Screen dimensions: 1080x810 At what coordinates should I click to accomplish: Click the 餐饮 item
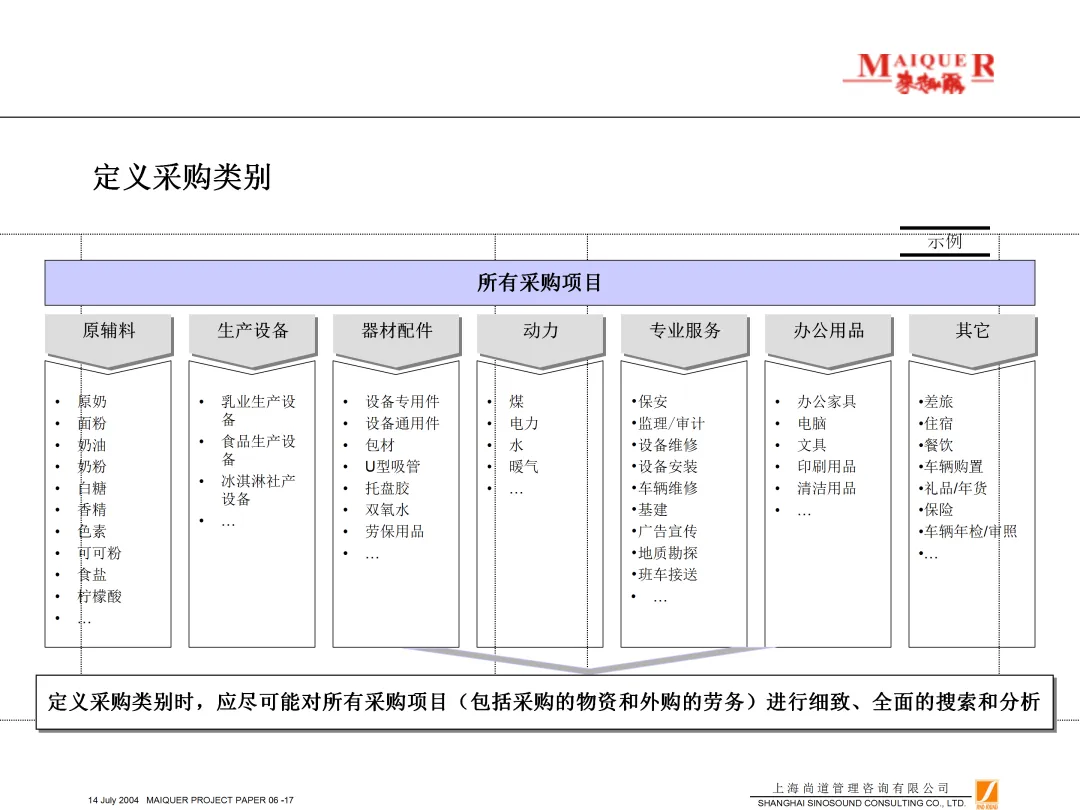pyautogui.click(x=939, y=445)
